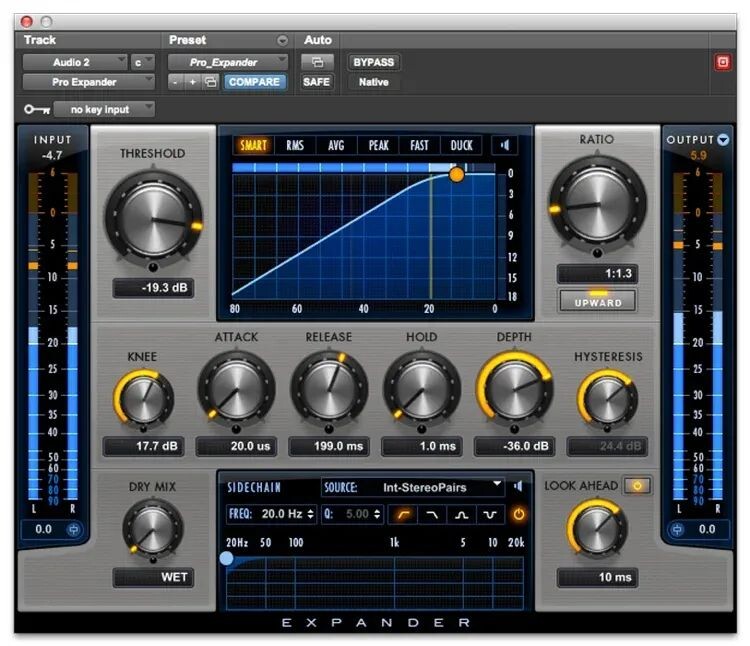Click the key input key icon
The image size is (750, 646).
click(37, 109)
